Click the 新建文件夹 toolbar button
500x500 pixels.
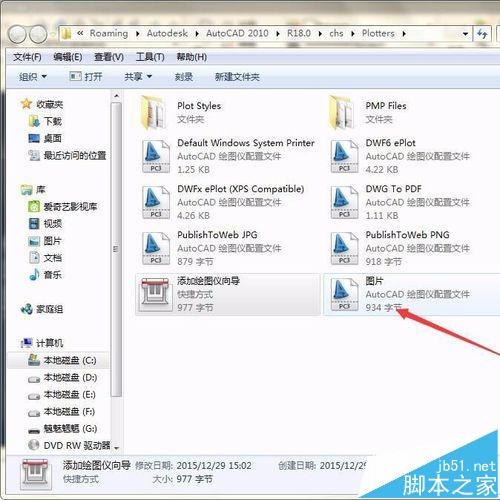point(237,77)
